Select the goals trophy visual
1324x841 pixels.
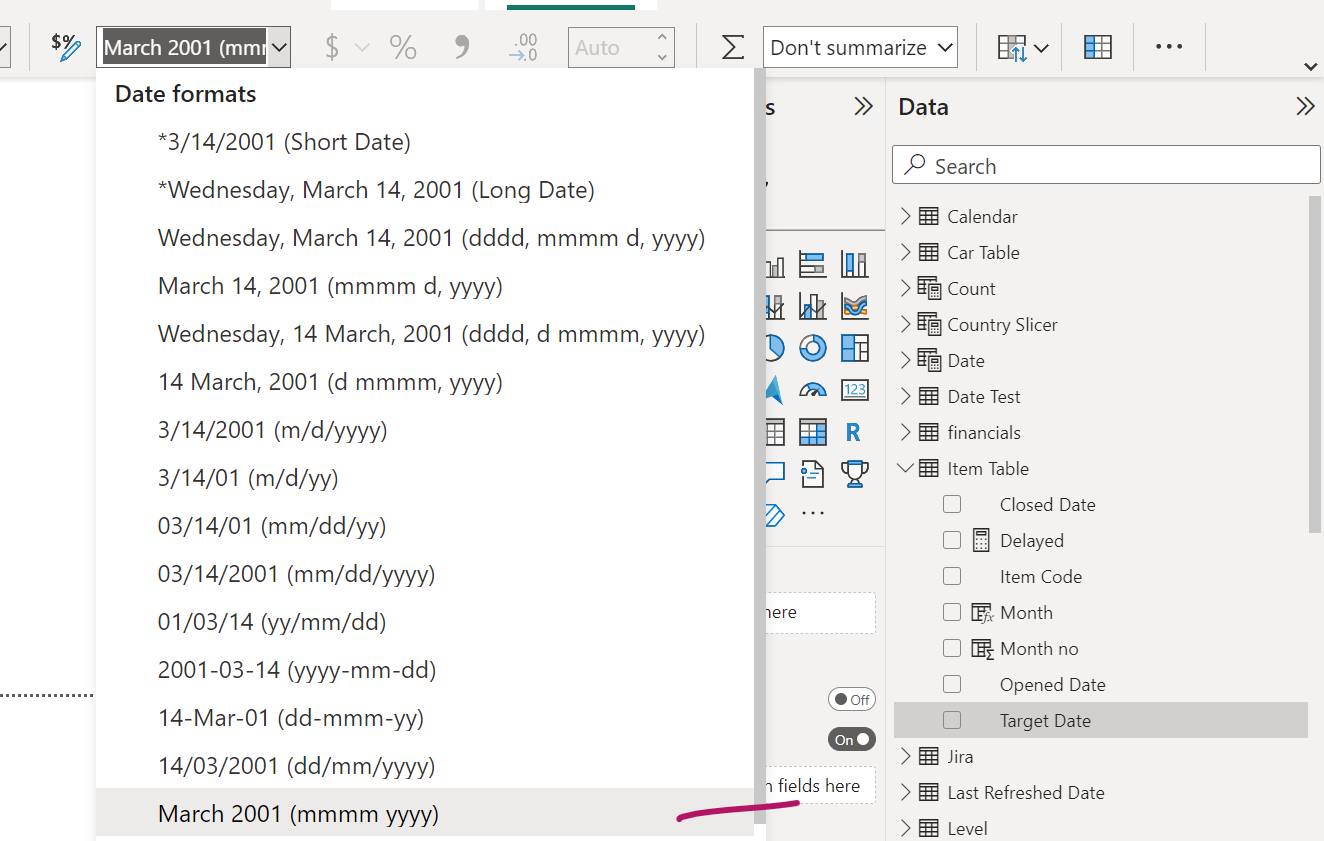point(854,473)
